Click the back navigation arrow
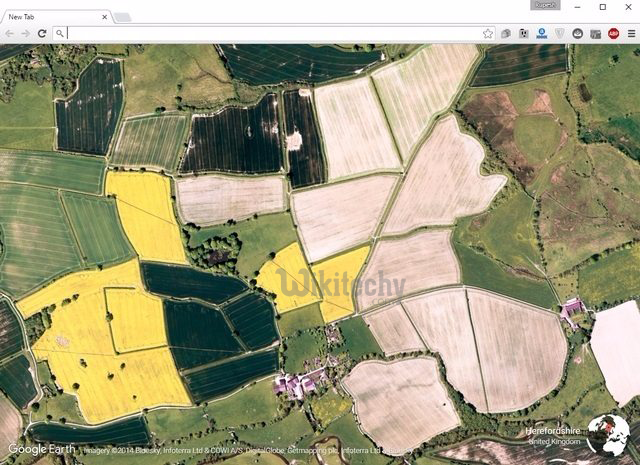This screenshot has height=465, width=640. (x=10, y=33)
